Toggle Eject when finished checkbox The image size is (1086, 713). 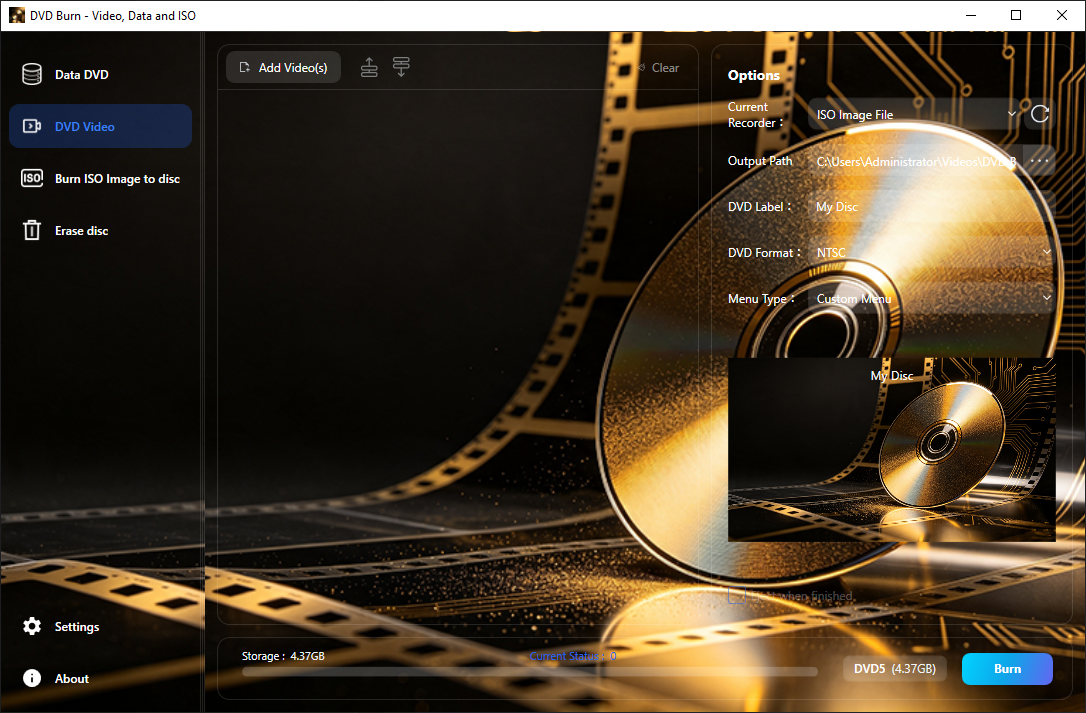(737, 595)
